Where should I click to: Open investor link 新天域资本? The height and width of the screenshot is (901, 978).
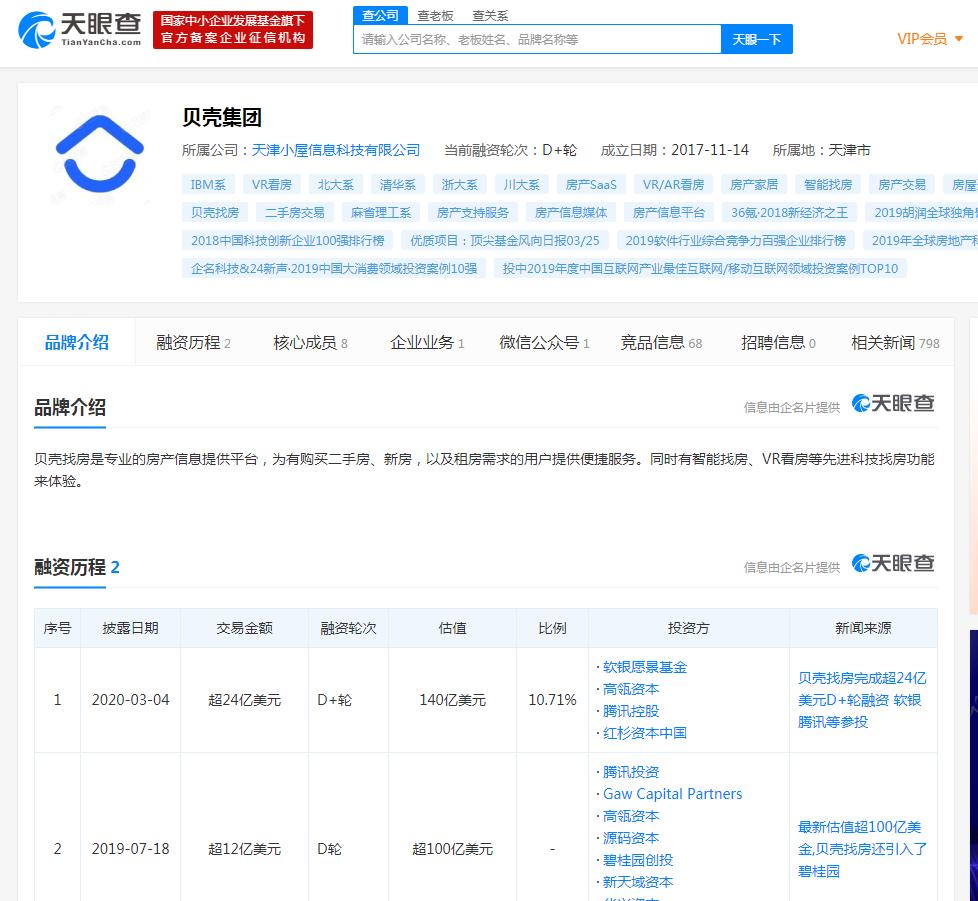pos(638,882)
